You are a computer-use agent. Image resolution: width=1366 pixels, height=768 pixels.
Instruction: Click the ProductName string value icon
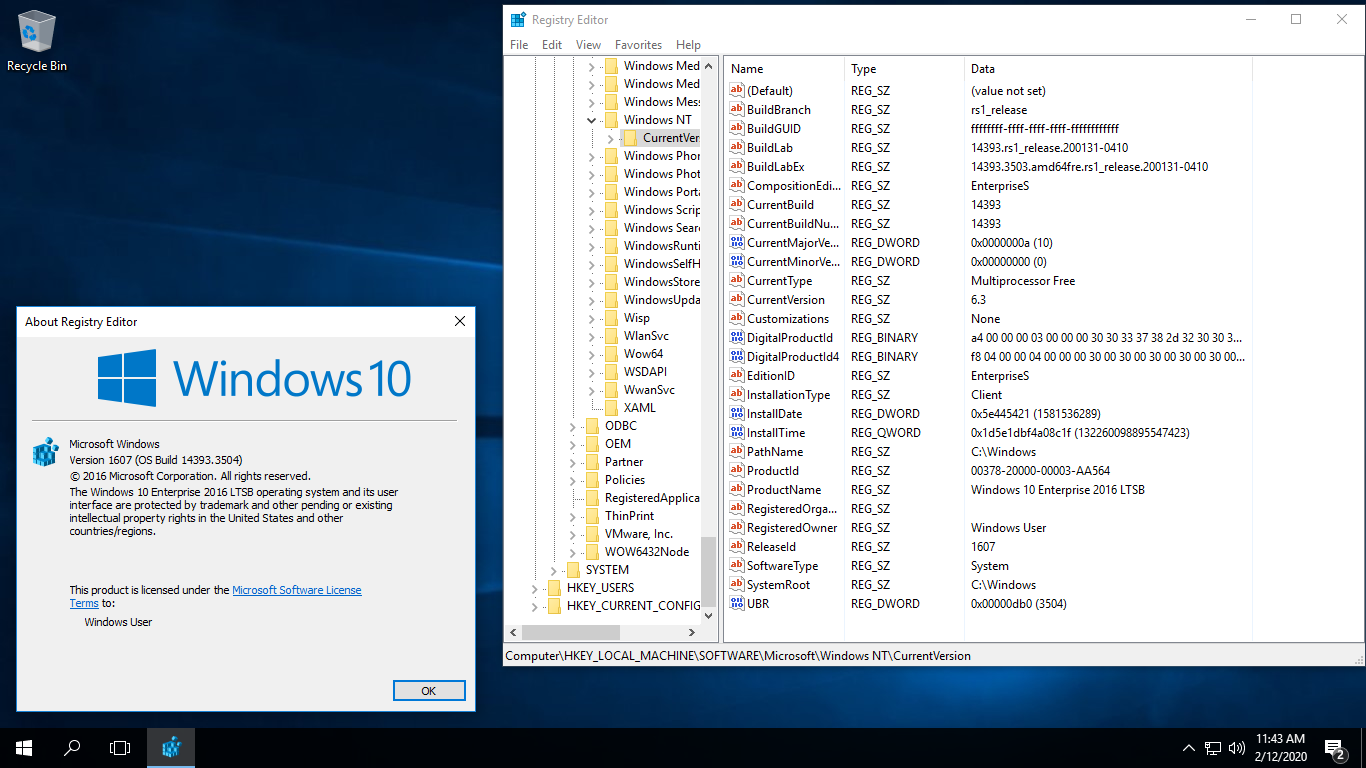(x=738, y=490)
